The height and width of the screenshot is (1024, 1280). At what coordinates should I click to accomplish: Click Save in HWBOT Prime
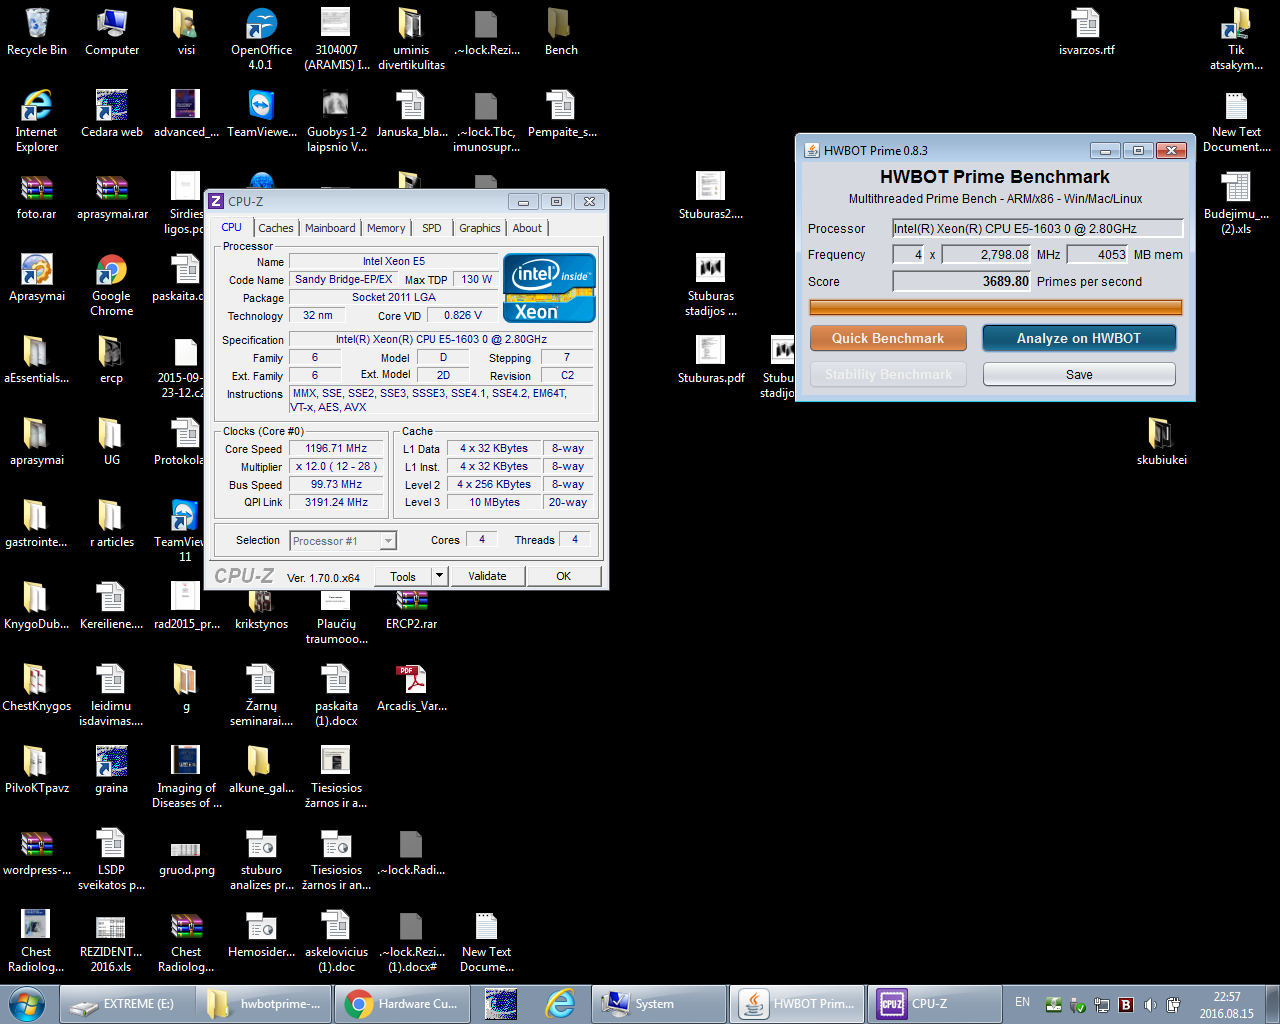point(1079,374)
